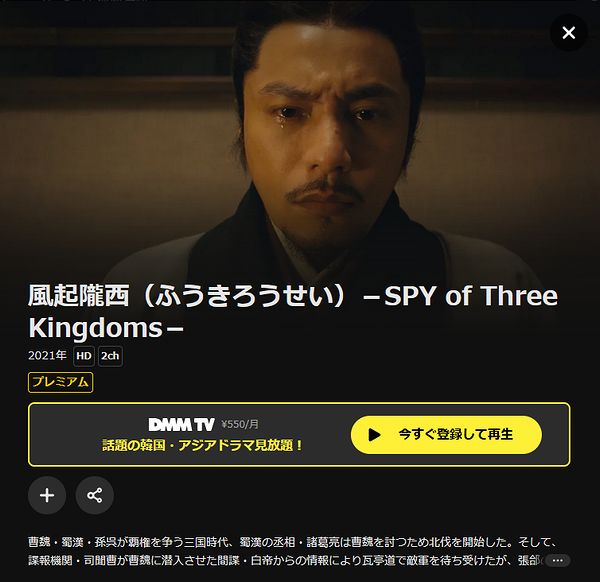
Task: Click the 2ch audio badge
Action: 110,356
